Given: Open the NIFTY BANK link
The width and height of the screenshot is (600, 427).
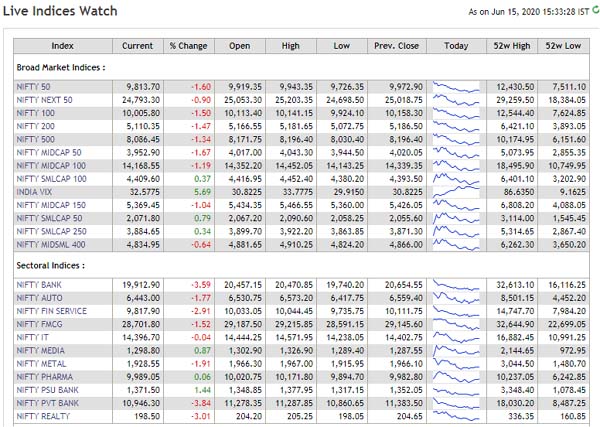Looking at the screenshot, I should 39,285.
